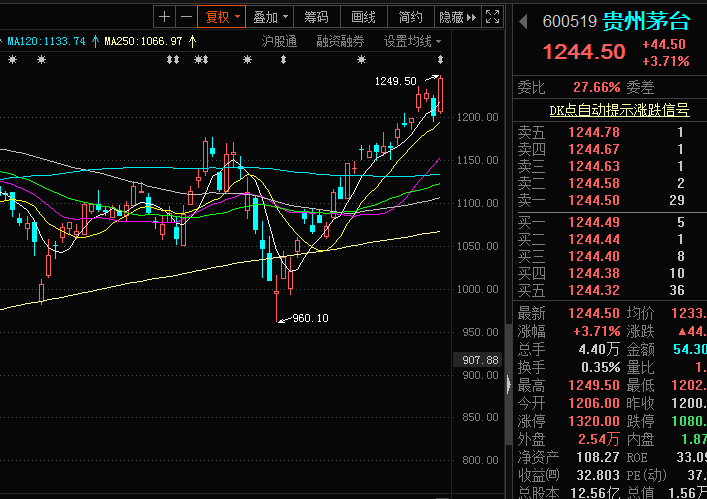Click 卖四 price 1244.67
Screen dimensions: 707x499
point(594,149)
